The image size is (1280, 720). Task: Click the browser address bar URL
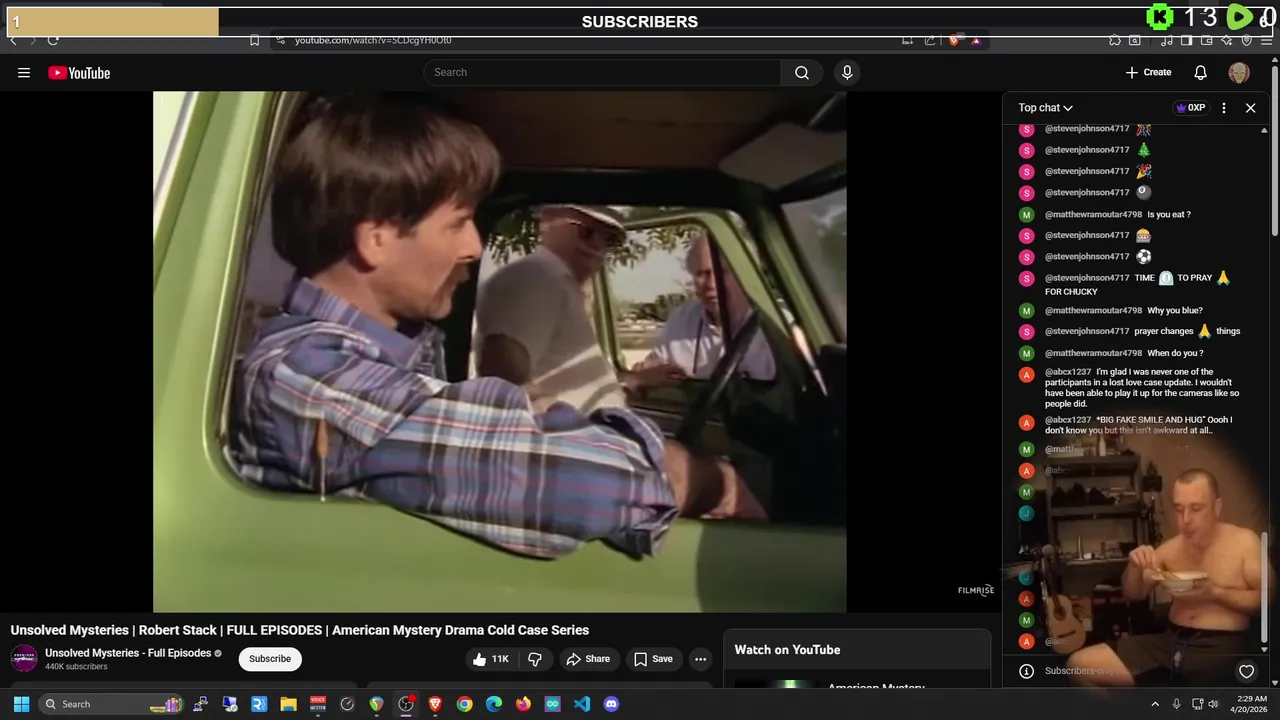(373, 41)
